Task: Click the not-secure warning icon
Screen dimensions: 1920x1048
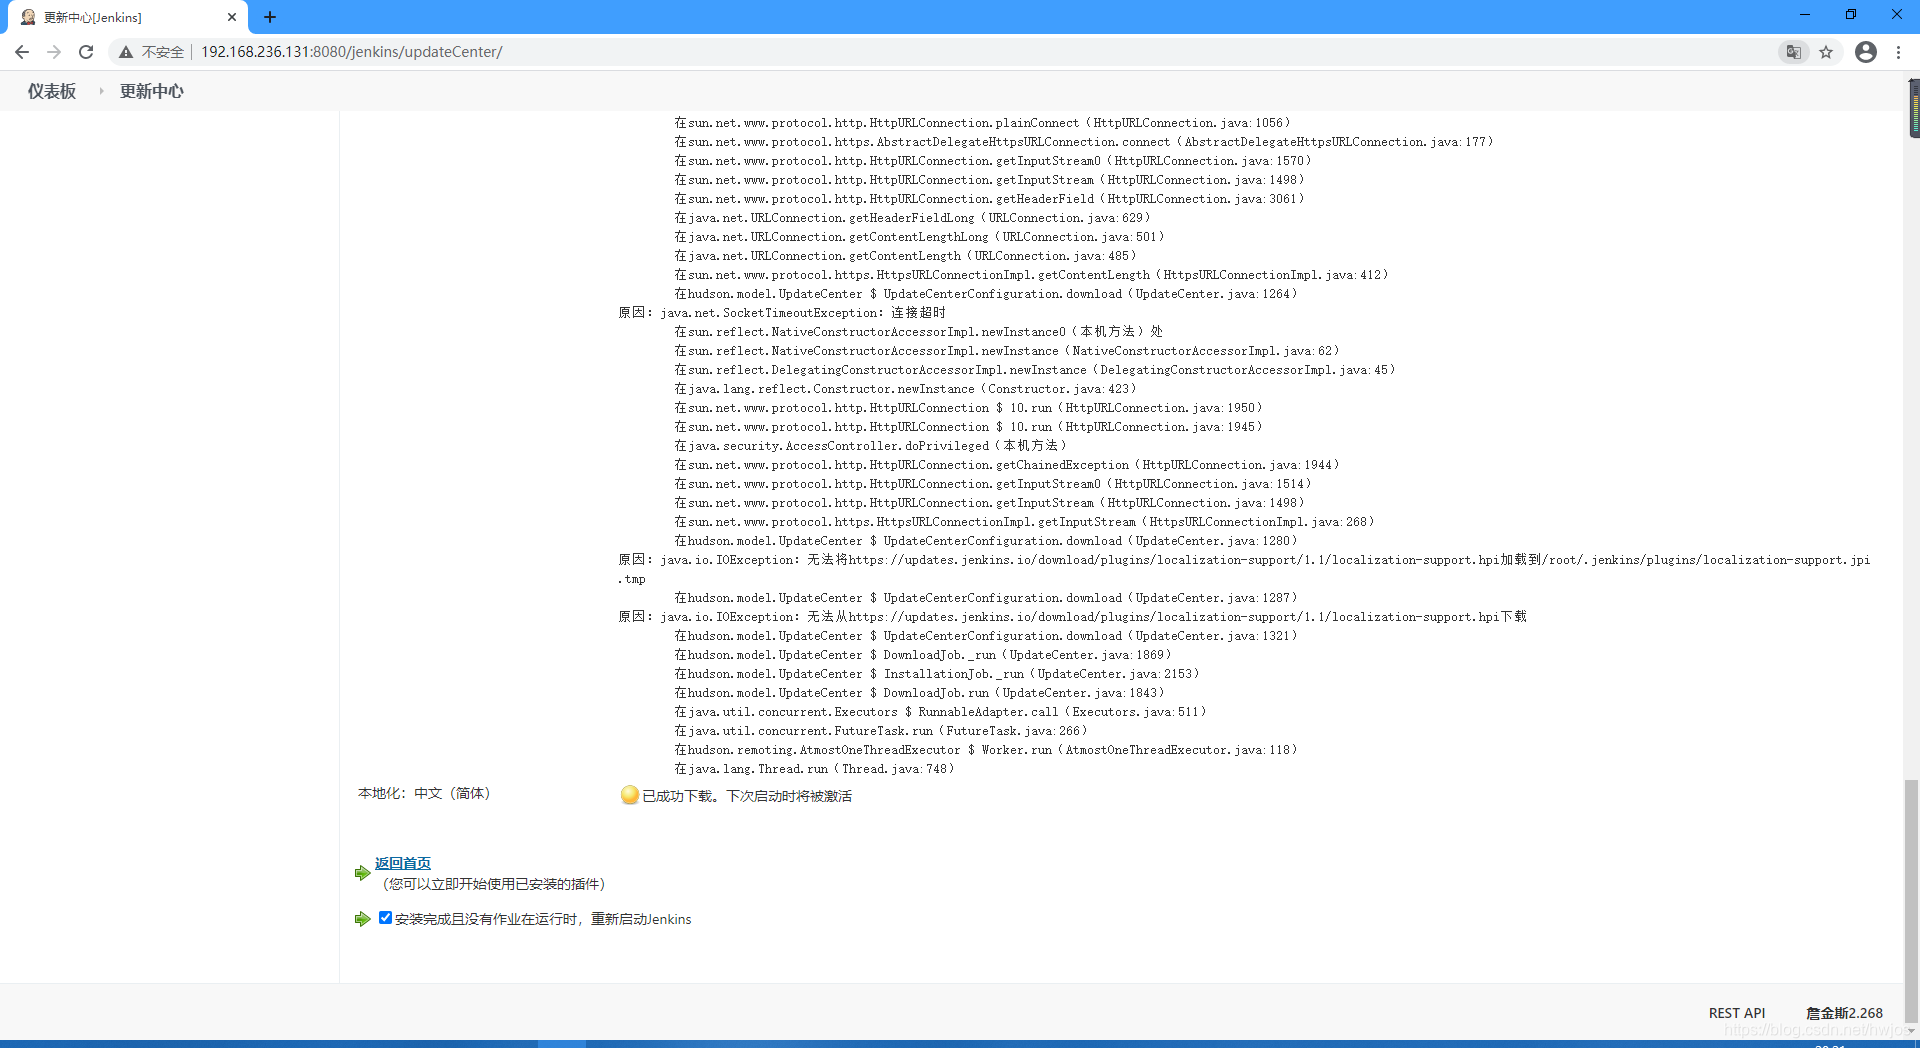Action: click(126, 52)
